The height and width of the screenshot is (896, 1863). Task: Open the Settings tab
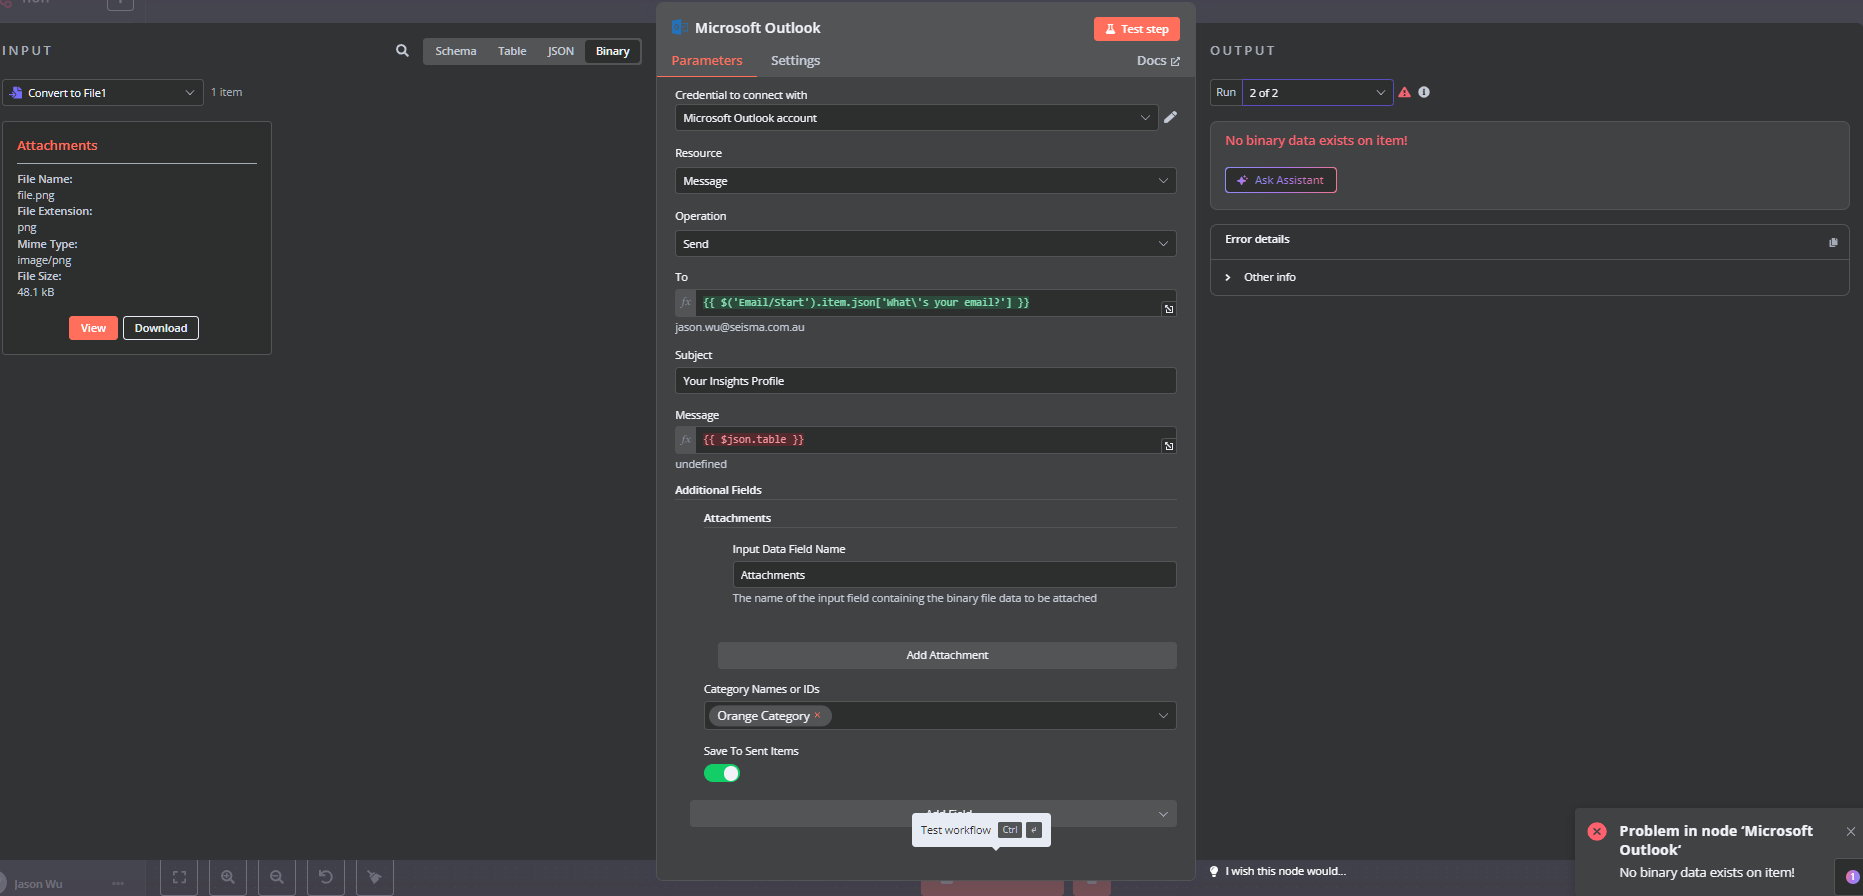tap(796, 61)
